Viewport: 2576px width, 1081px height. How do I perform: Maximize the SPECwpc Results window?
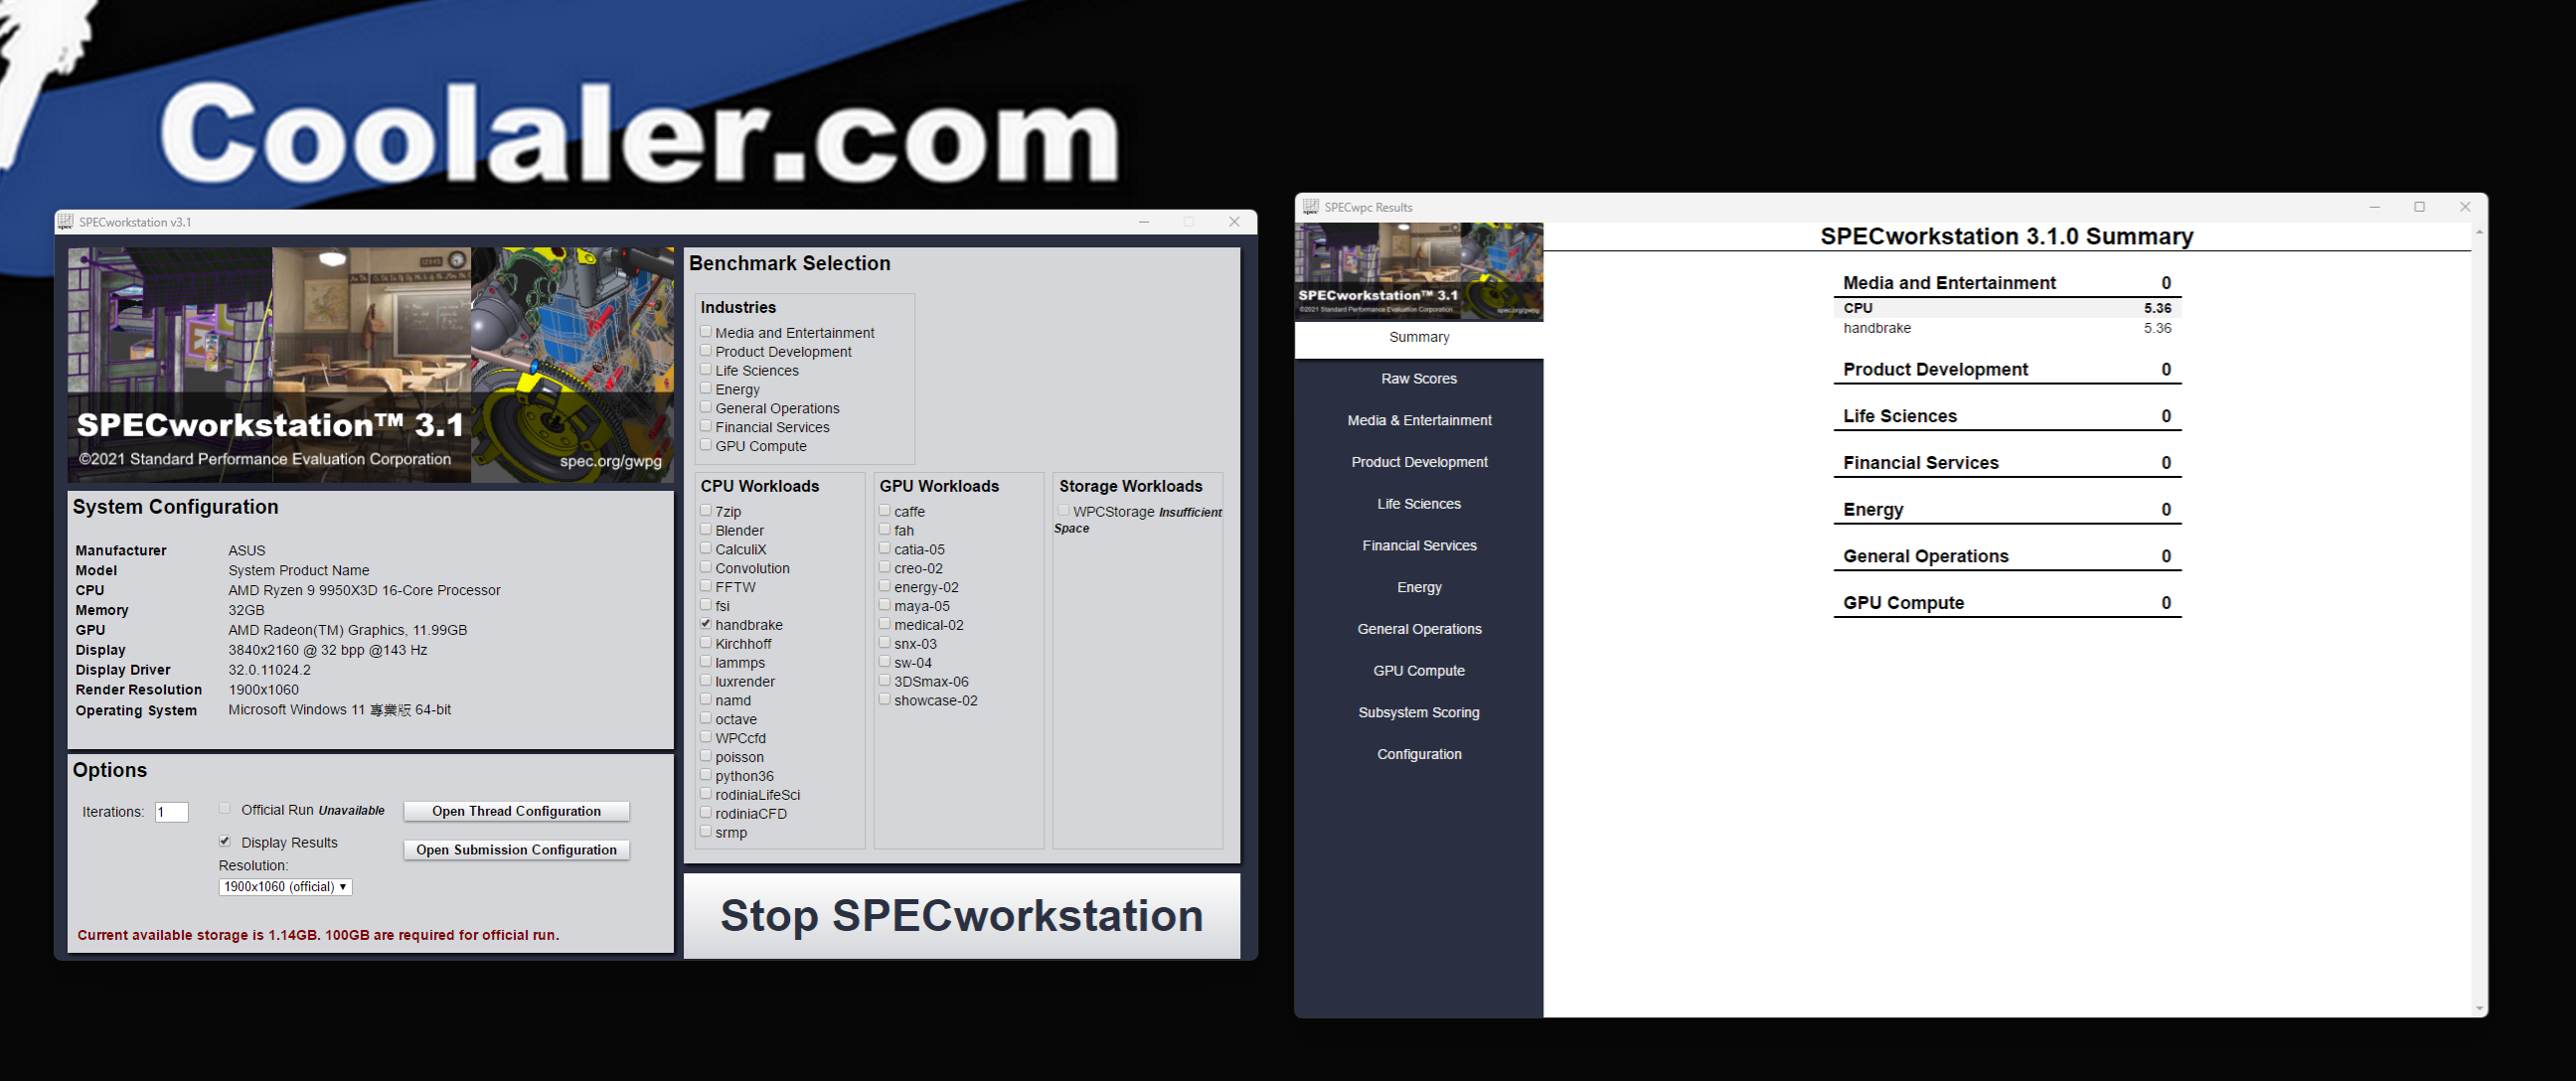point(2419,207)
